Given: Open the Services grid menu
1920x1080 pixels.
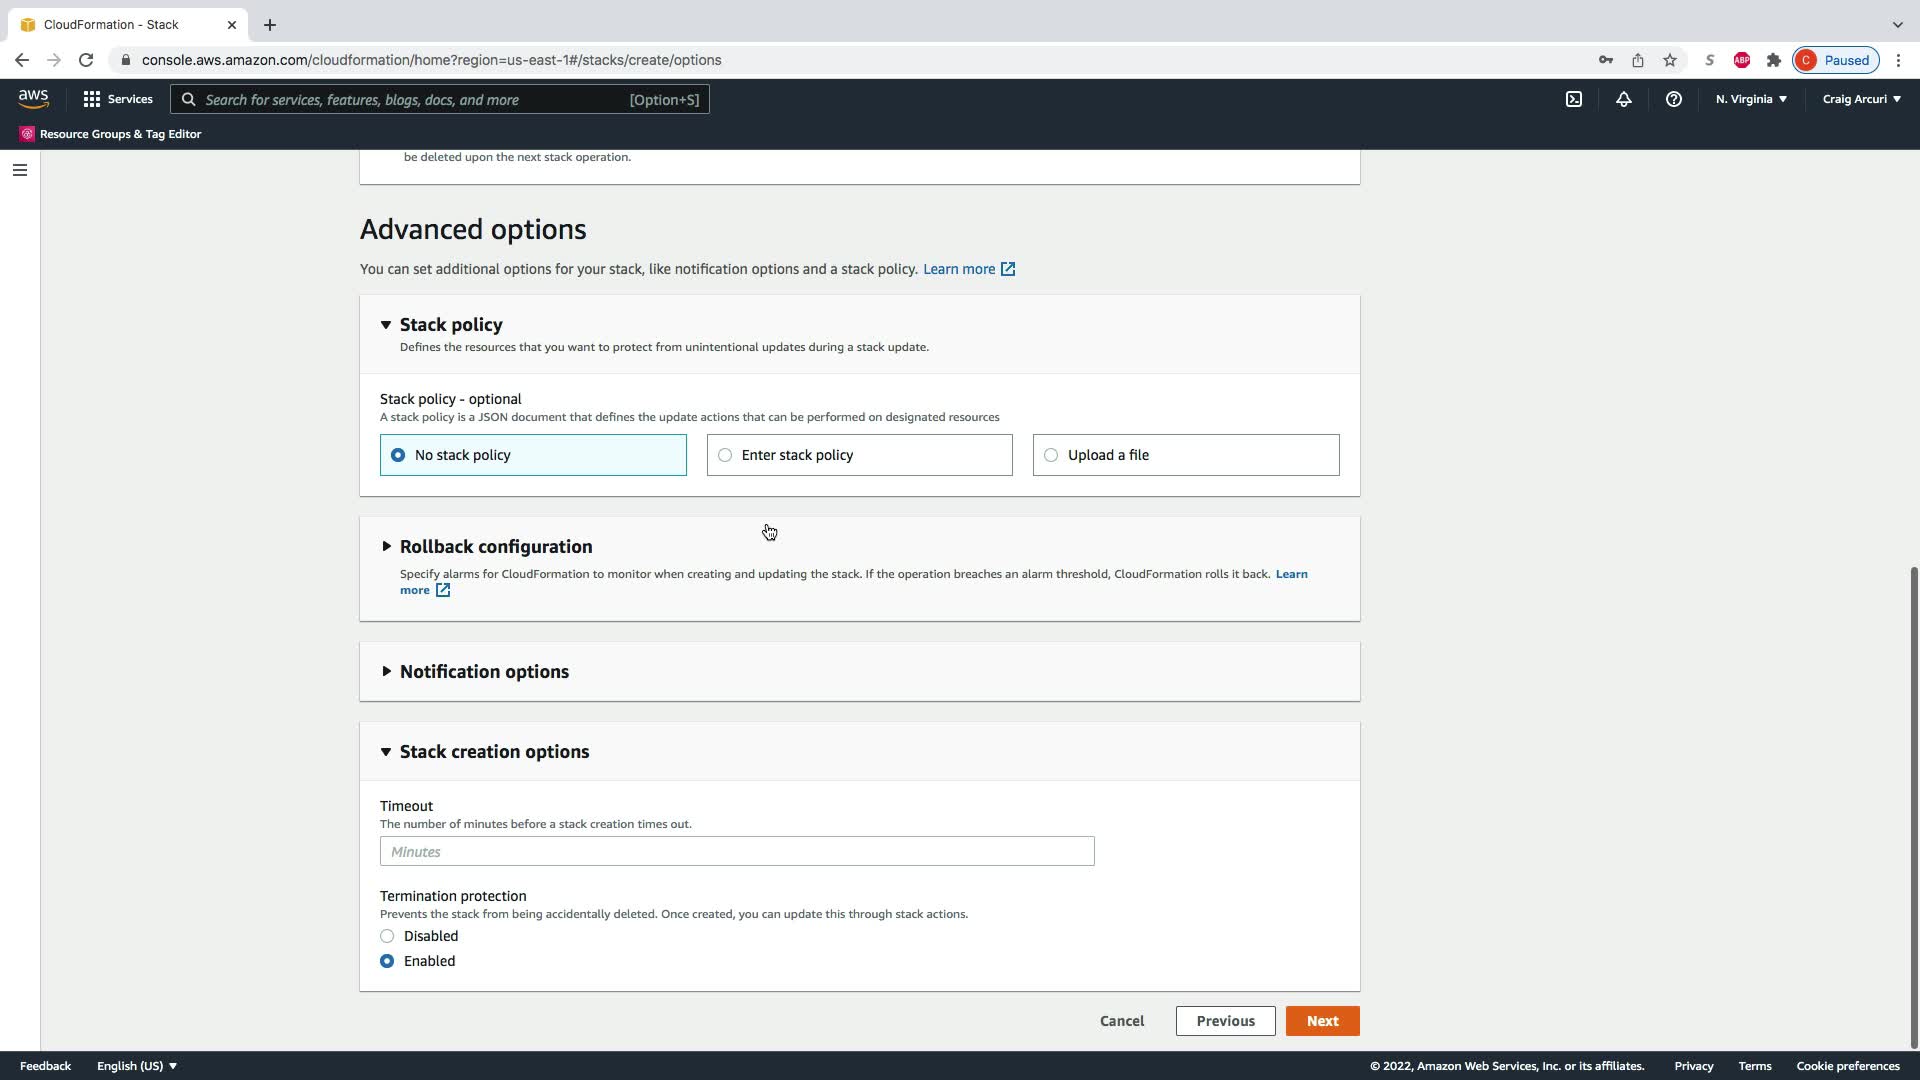Looking at the screenshot, I should click(x=117, y=99).
